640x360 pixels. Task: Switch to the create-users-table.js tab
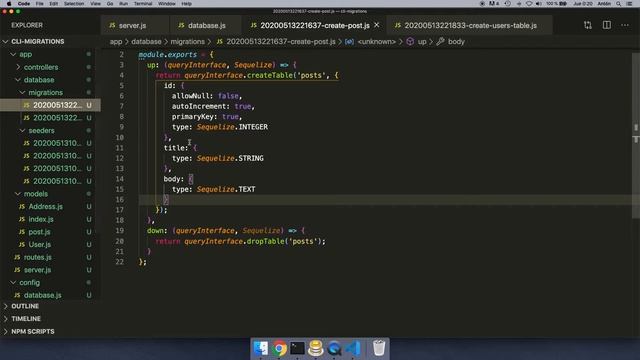470,25
